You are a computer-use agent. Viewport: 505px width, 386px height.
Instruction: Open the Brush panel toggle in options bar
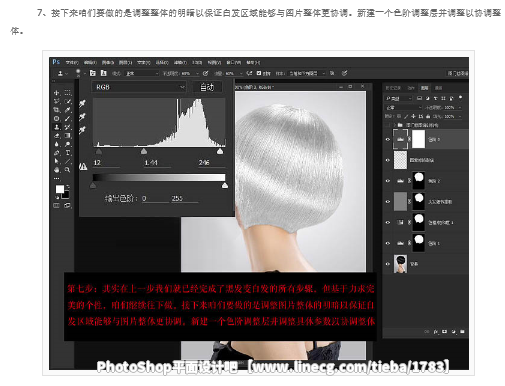[x=93, y=73]
